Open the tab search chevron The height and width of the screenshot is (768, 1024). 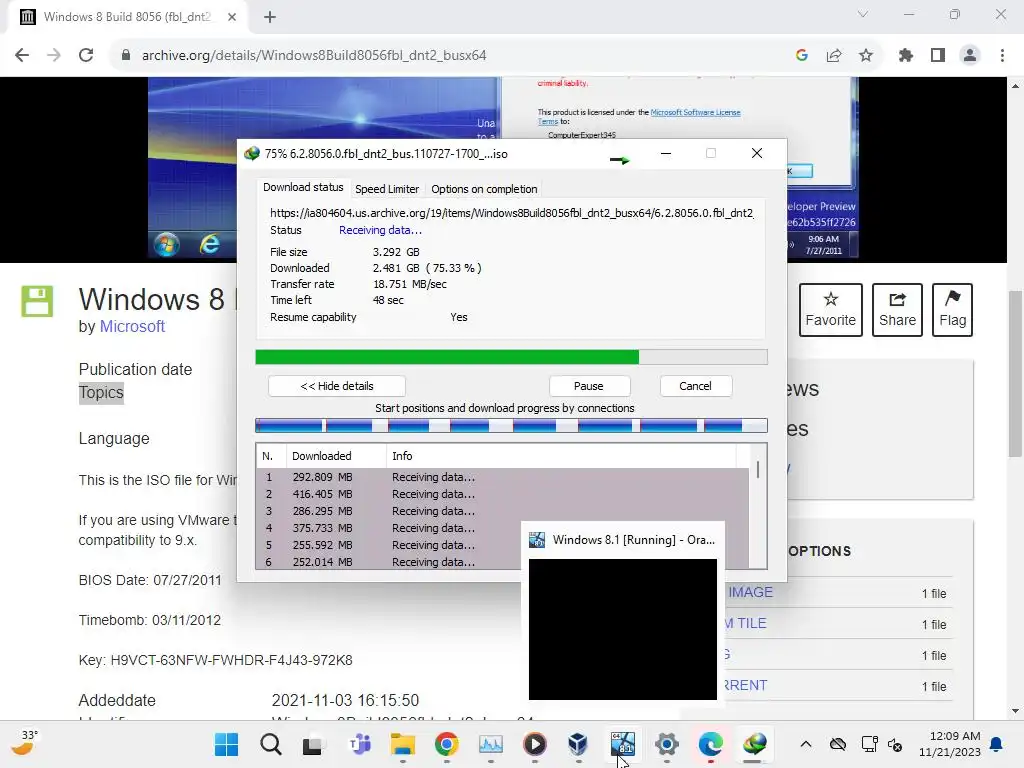pyautogui.click(x=863, y=14)
